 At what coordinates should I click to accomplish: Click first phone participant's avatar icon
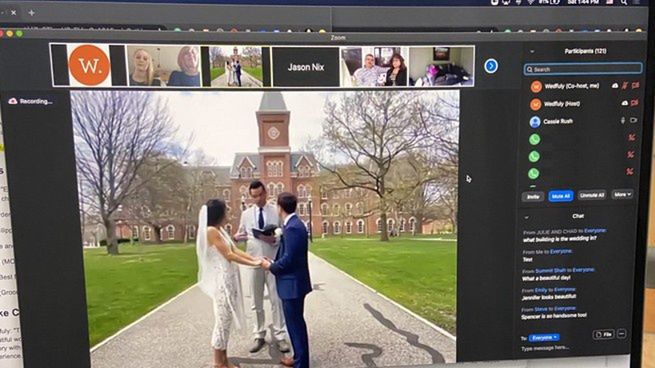click(534, 139)
